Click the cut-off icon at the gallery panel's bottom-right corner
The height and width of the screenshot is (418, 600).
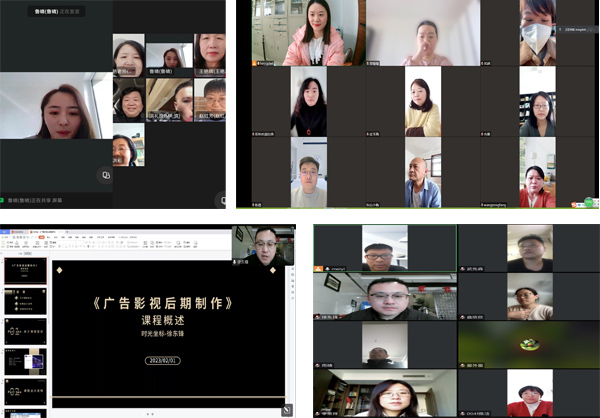[221, 200]
